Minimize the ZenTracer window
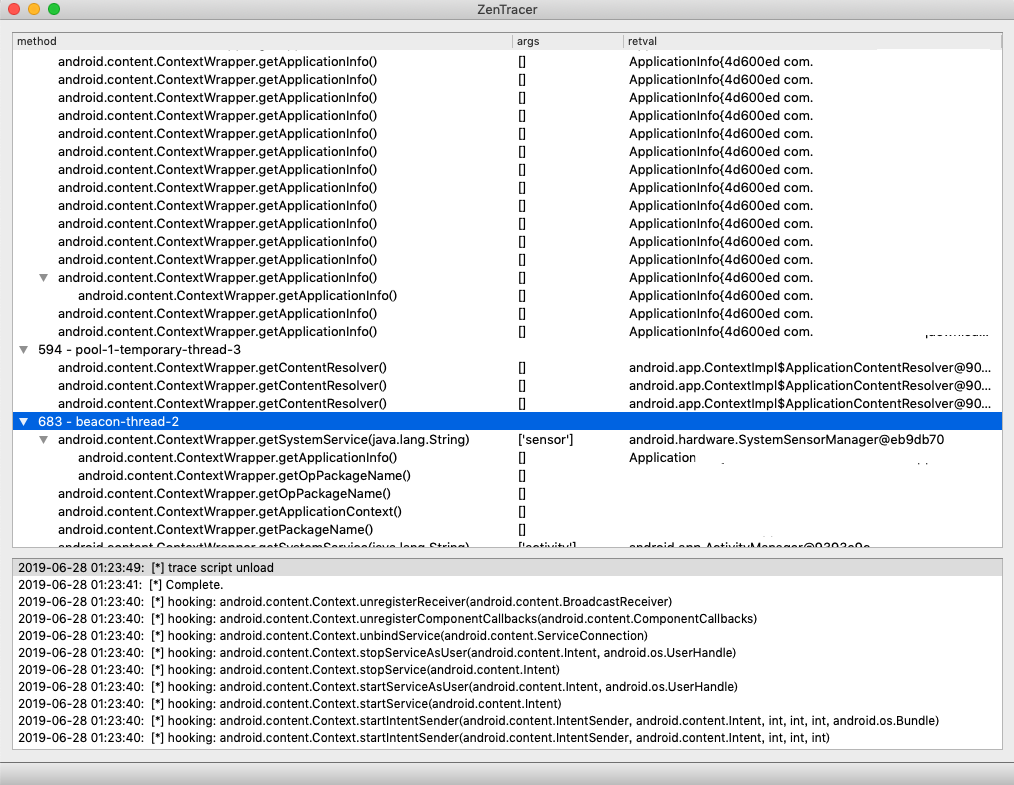Viewport: 1014px width, 785px height. click(x=34, y=9)
